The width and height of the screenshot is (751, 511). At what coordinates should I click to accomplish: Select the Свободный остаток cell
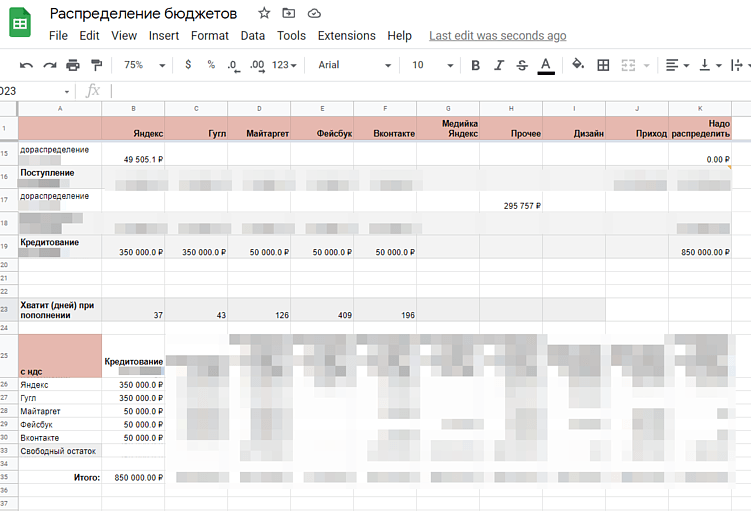click(60, 451)
